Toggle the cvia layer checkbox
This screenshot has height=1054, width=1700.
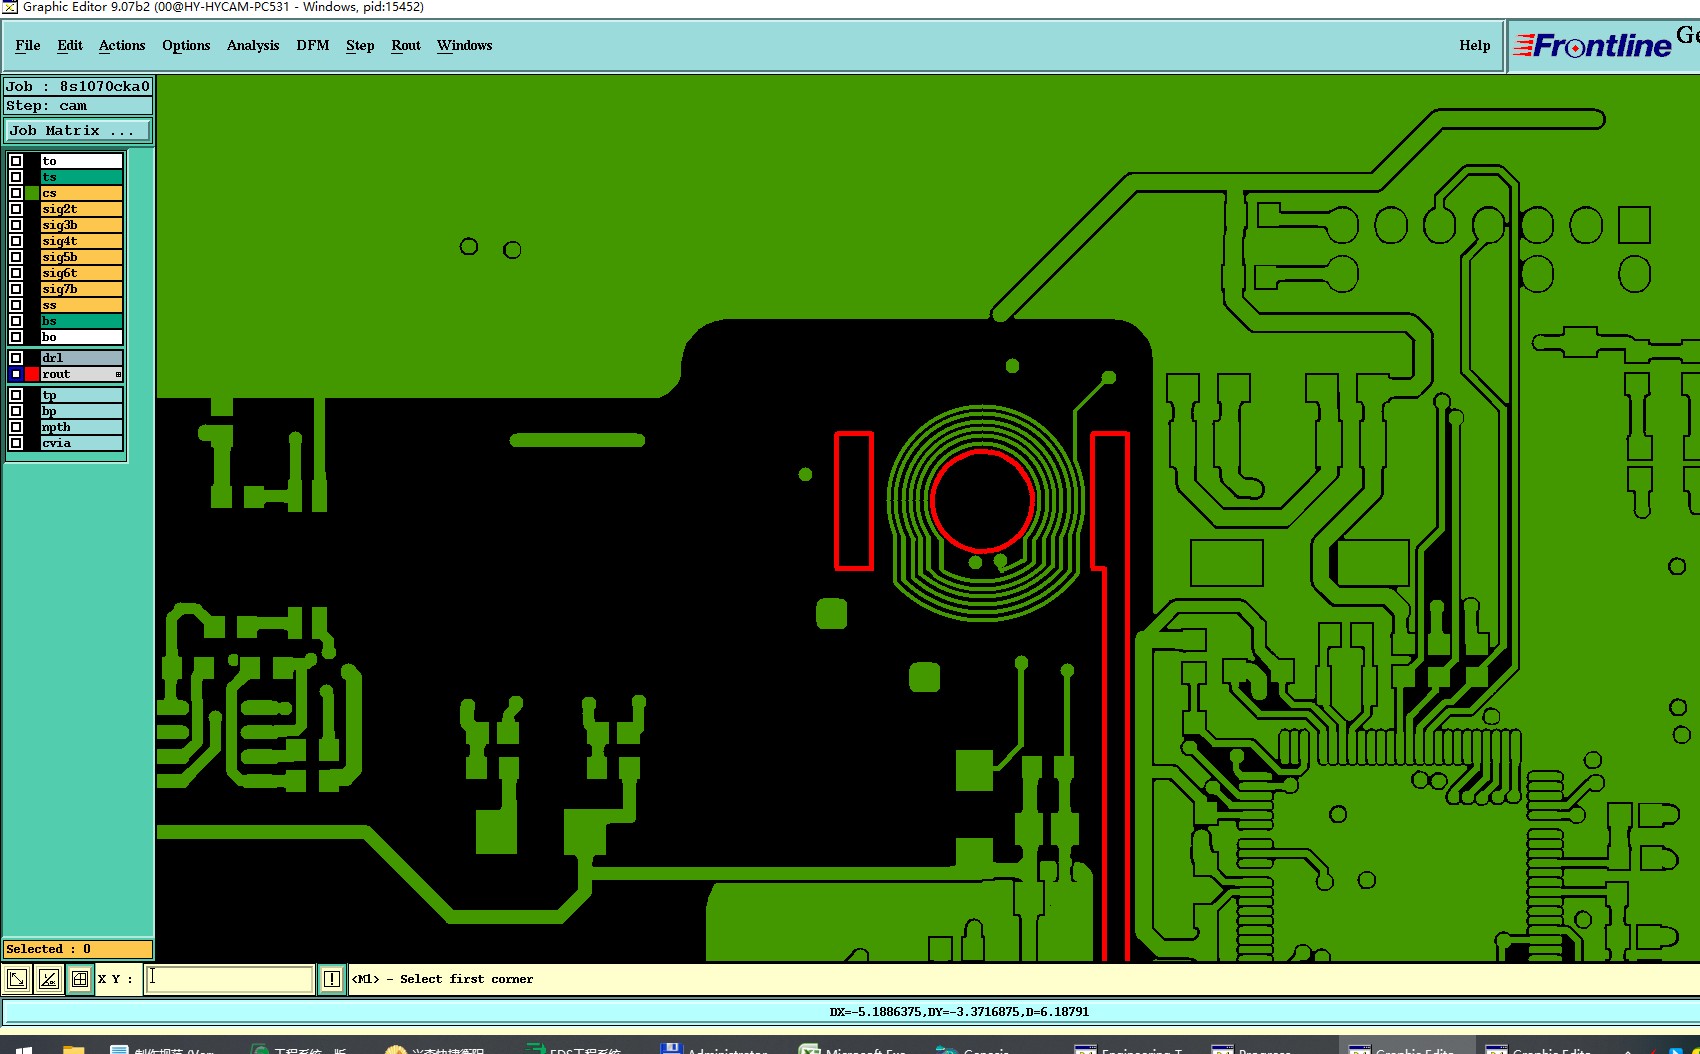click(x=16, y=443)
